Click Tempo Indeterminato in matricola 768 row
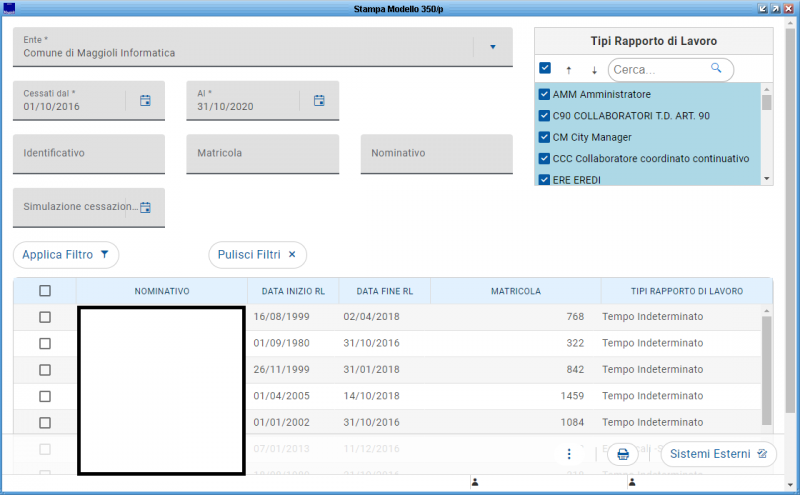The image size is (800, 495). [x=653, y=317]
